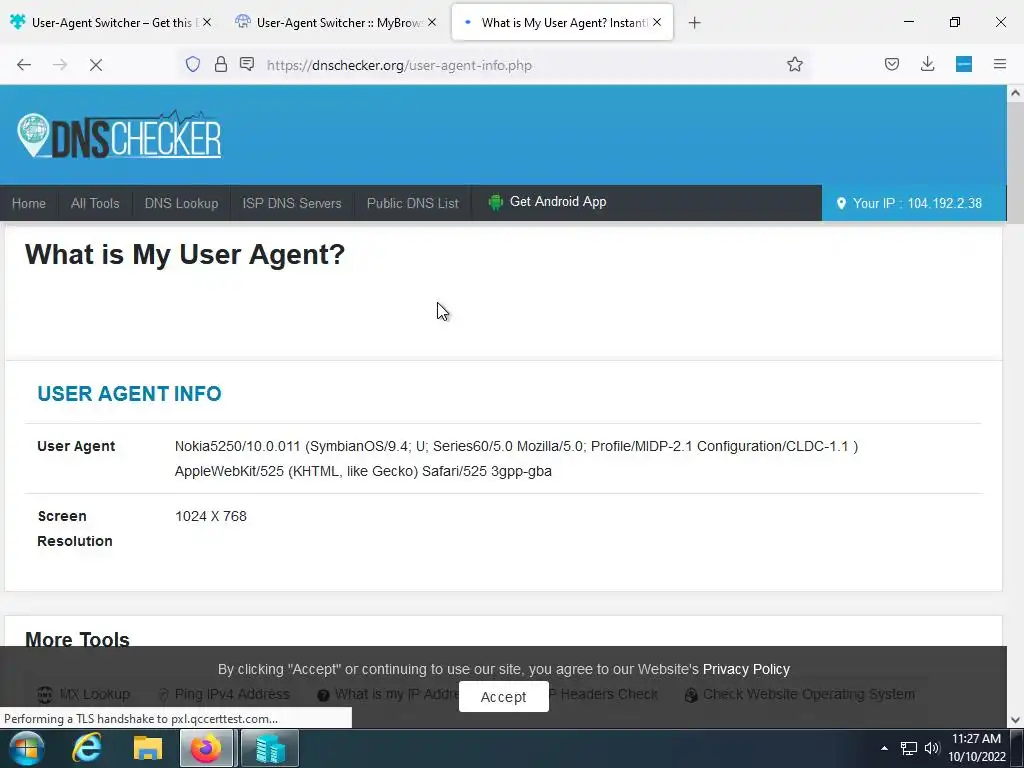
Task: Click the What is My User Agent heading
Action: (x=185, y=255)
